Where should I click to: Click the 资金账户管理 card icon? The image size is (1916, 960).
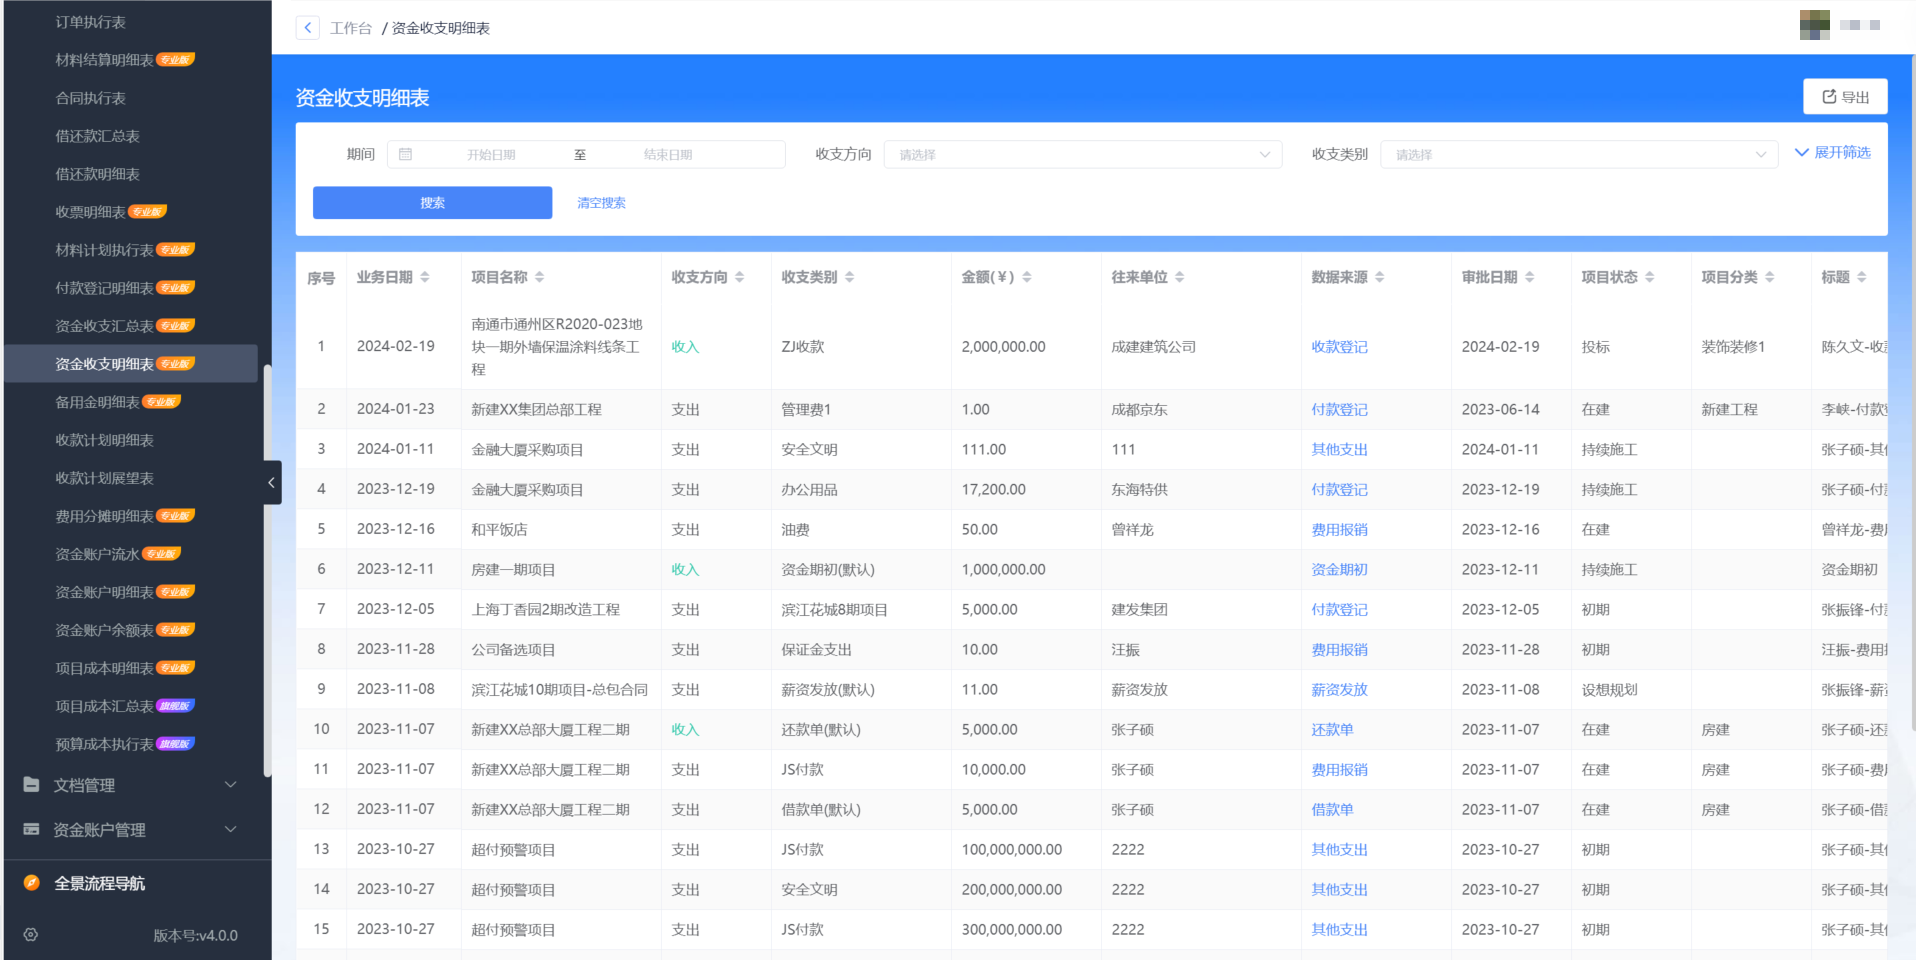(x=30, y=829)
